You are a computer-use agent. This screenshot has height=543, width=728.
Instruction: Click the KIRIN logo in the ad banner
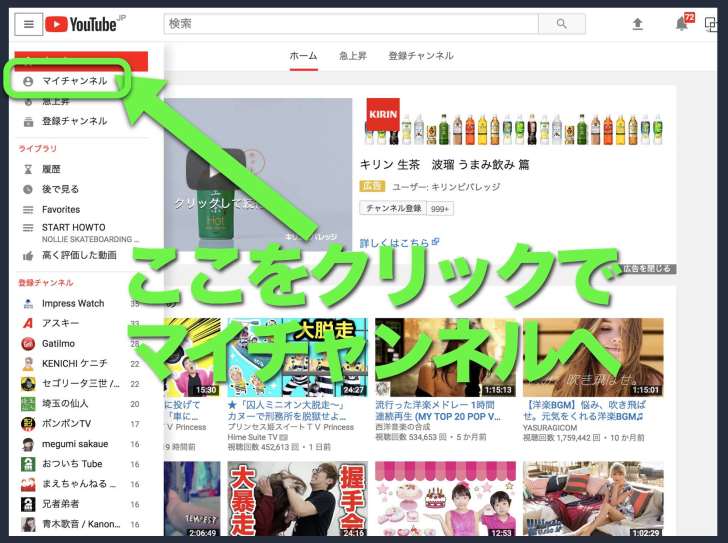pos(383,114)
